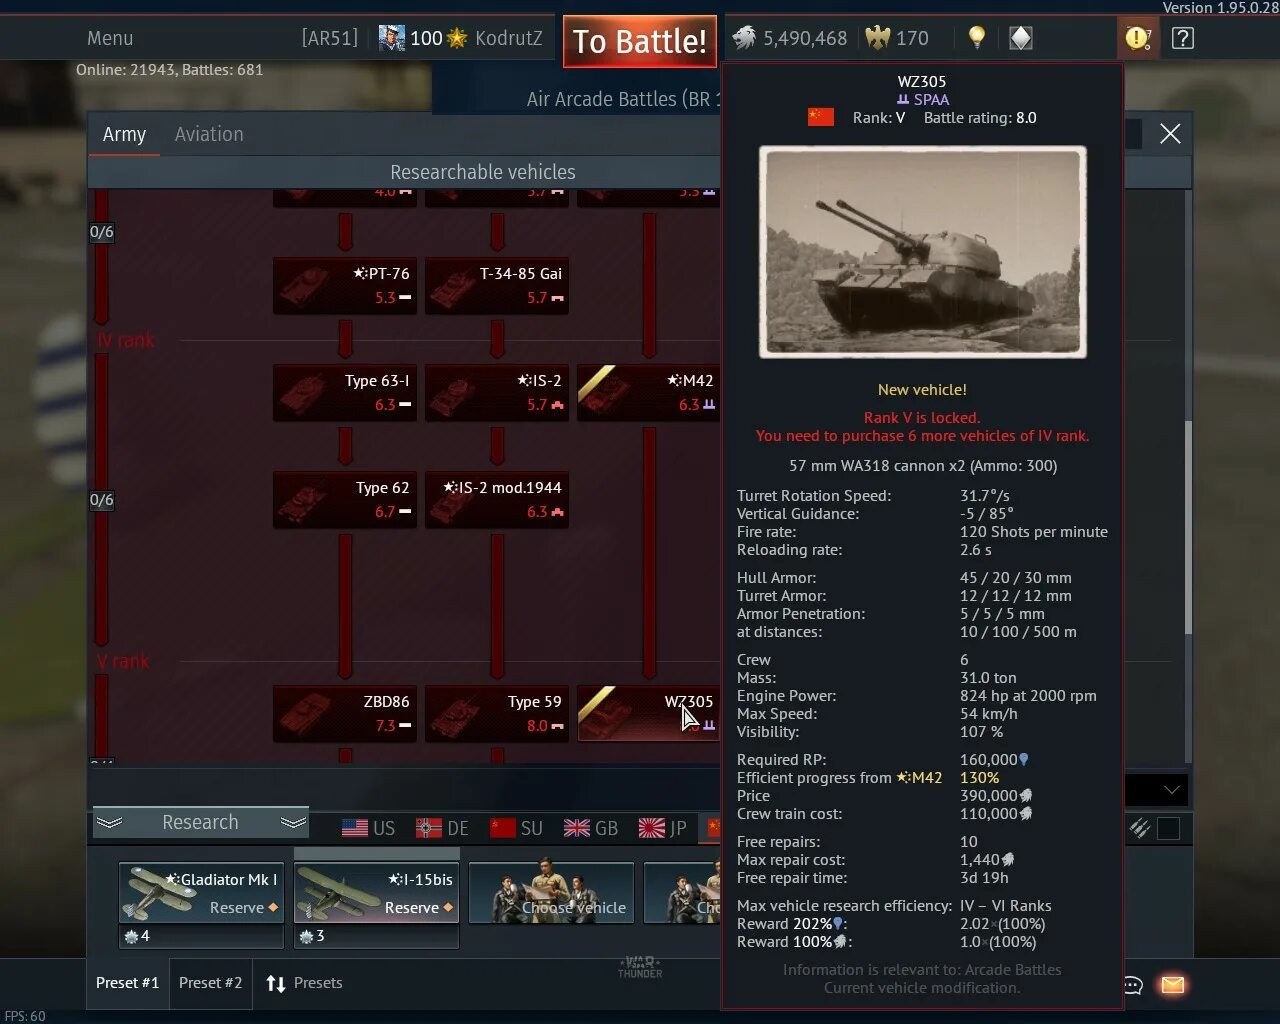Open the main Menu
Viewport: 1280px width, 1024px height.
click(110, 38)
